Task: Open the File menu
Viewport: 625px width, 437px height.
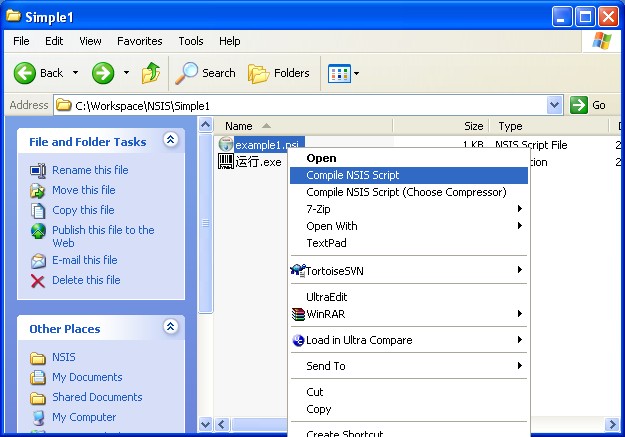Action: click(x=21, y=41)
